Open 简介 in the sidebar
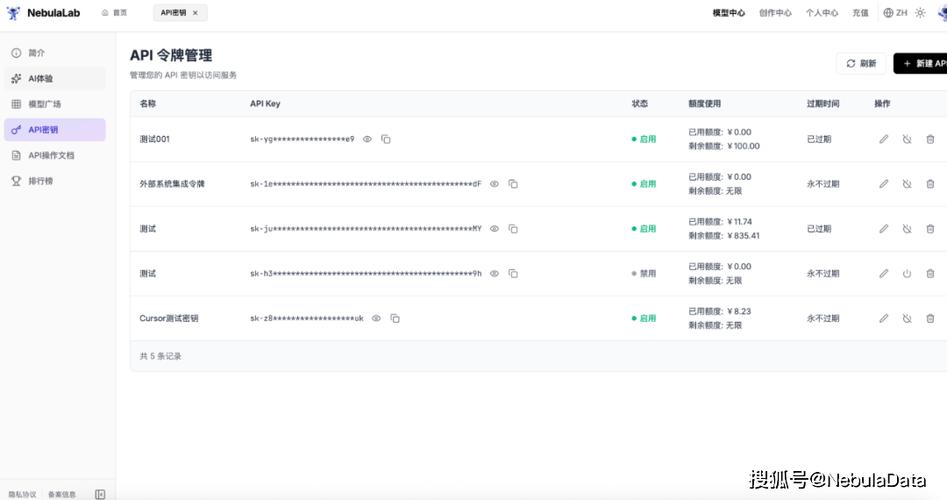Image resolution: width=947 pixels, height=500 pixels. coord(55,53)
